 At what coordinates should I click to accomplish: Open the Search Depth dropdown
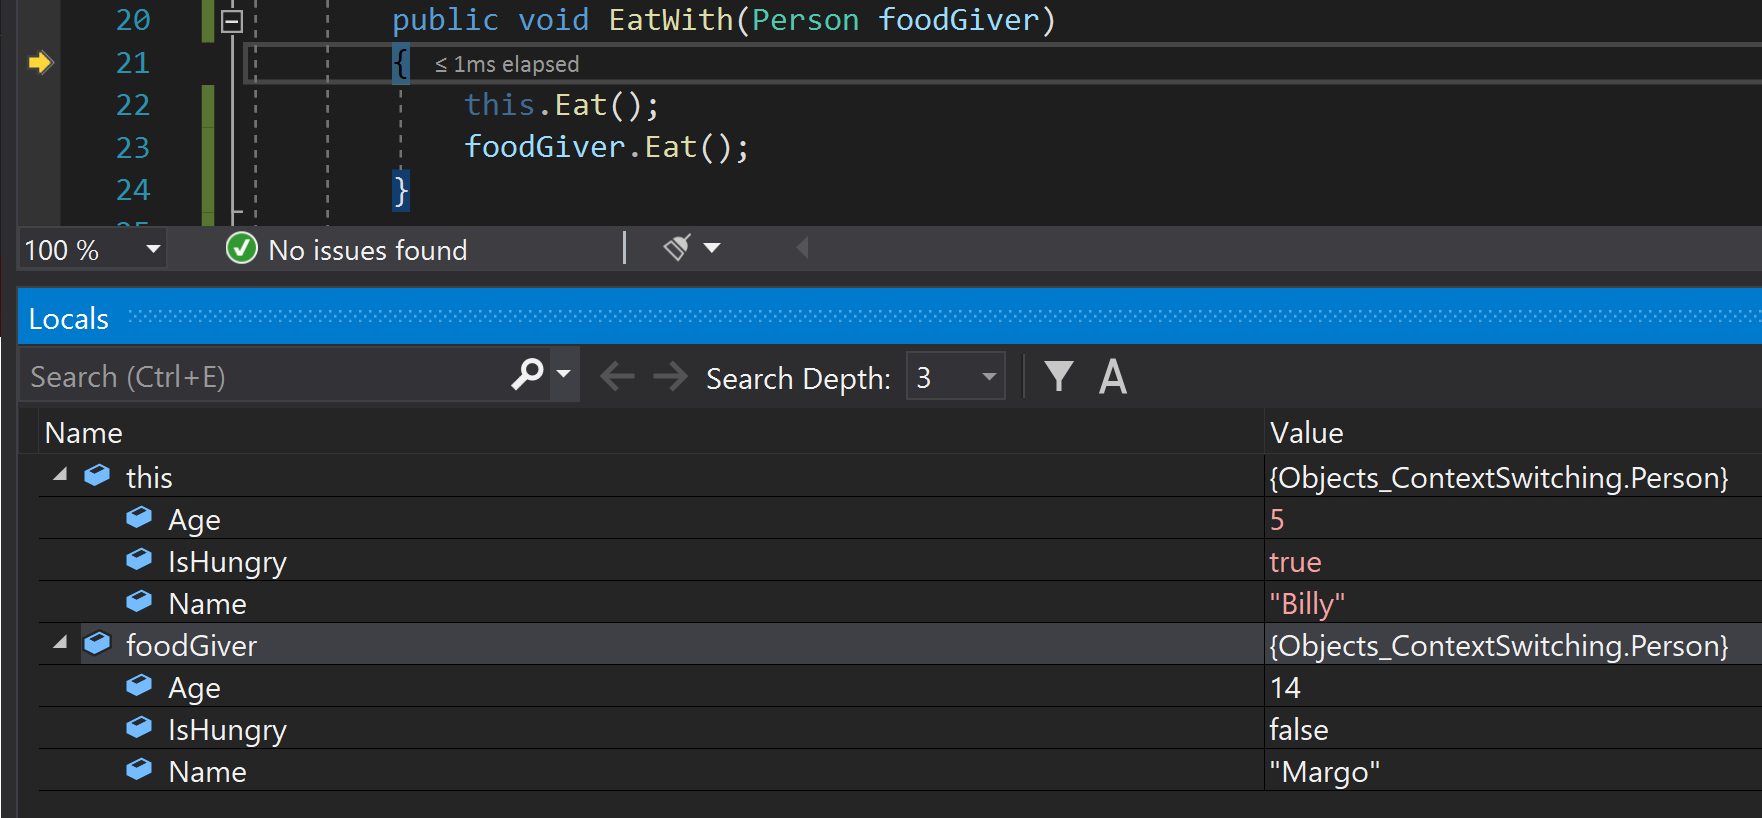click(988, 377)
